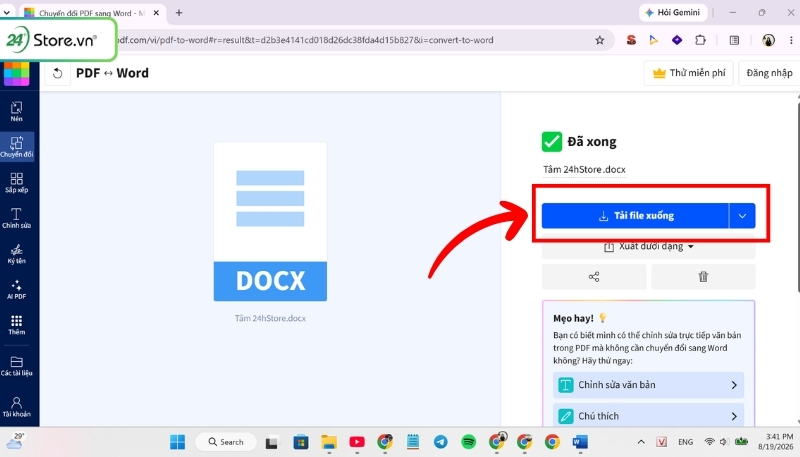Open the Wi-Fi network tray icon
Screen dimensions: 800x457
click(x=709, y=442)
